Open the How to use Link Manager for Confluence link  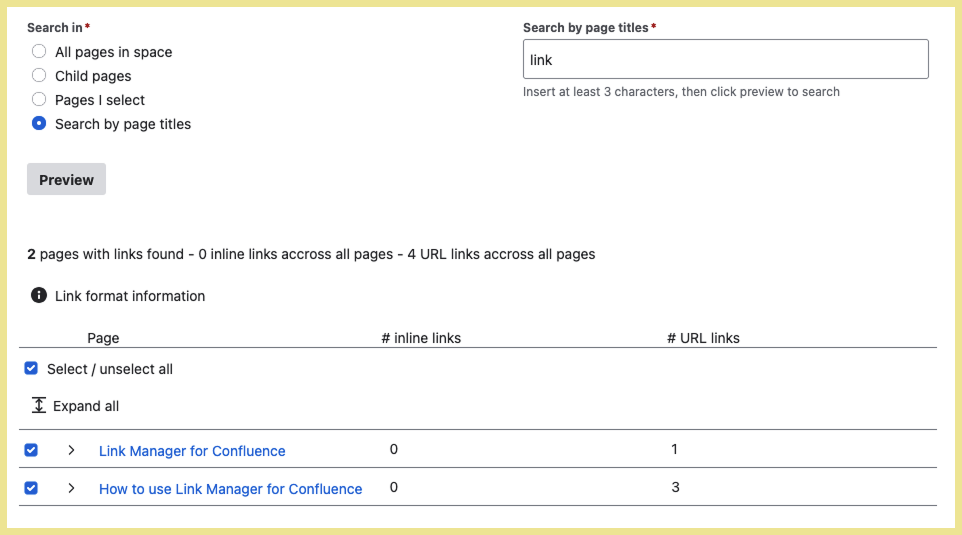coord(231,489)
